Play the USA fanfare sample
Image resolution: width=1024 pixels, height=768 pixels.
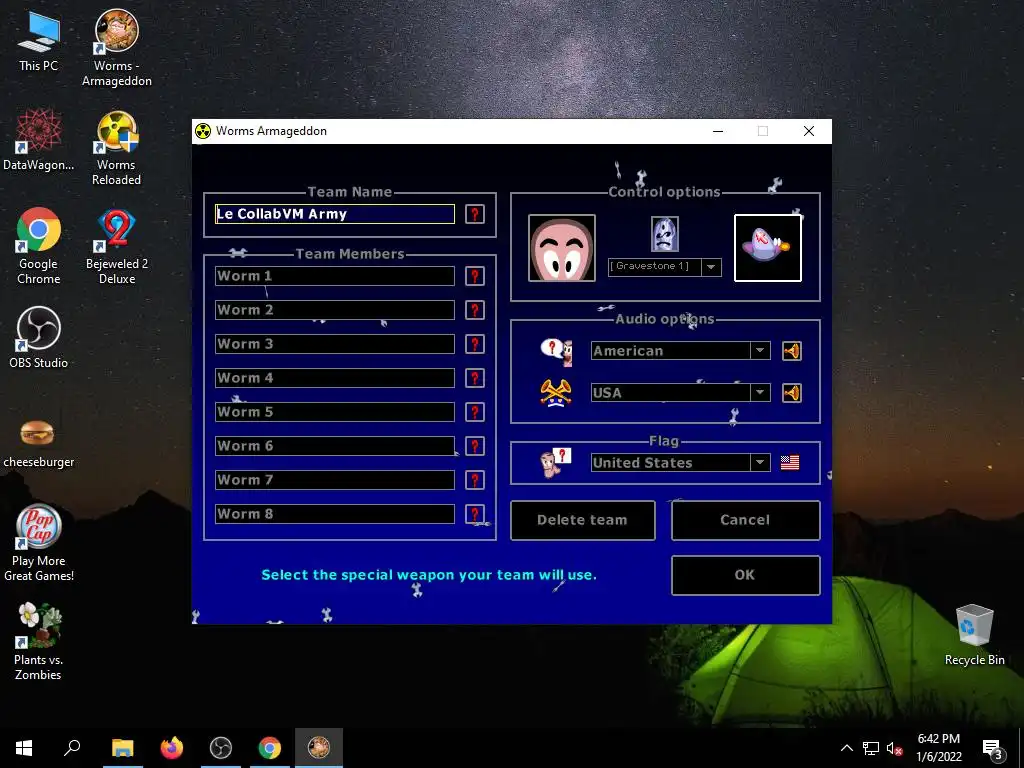(792, 393)
